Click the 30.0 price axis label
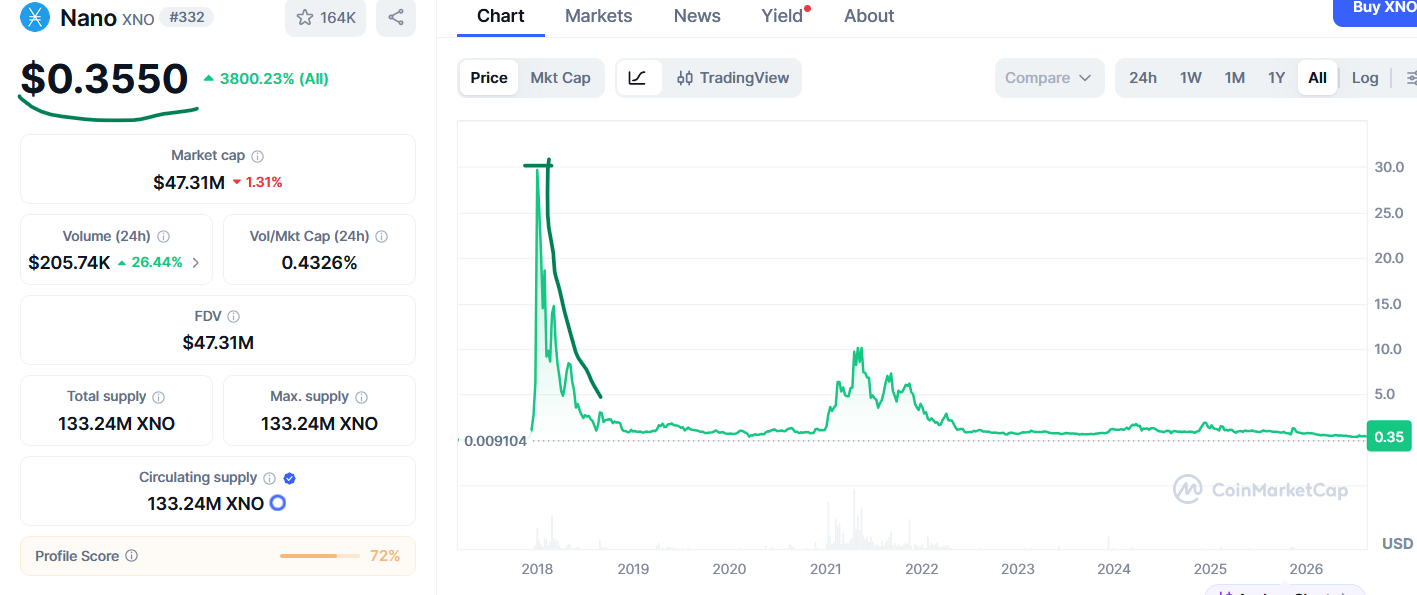 click(x=1389, y=167)
